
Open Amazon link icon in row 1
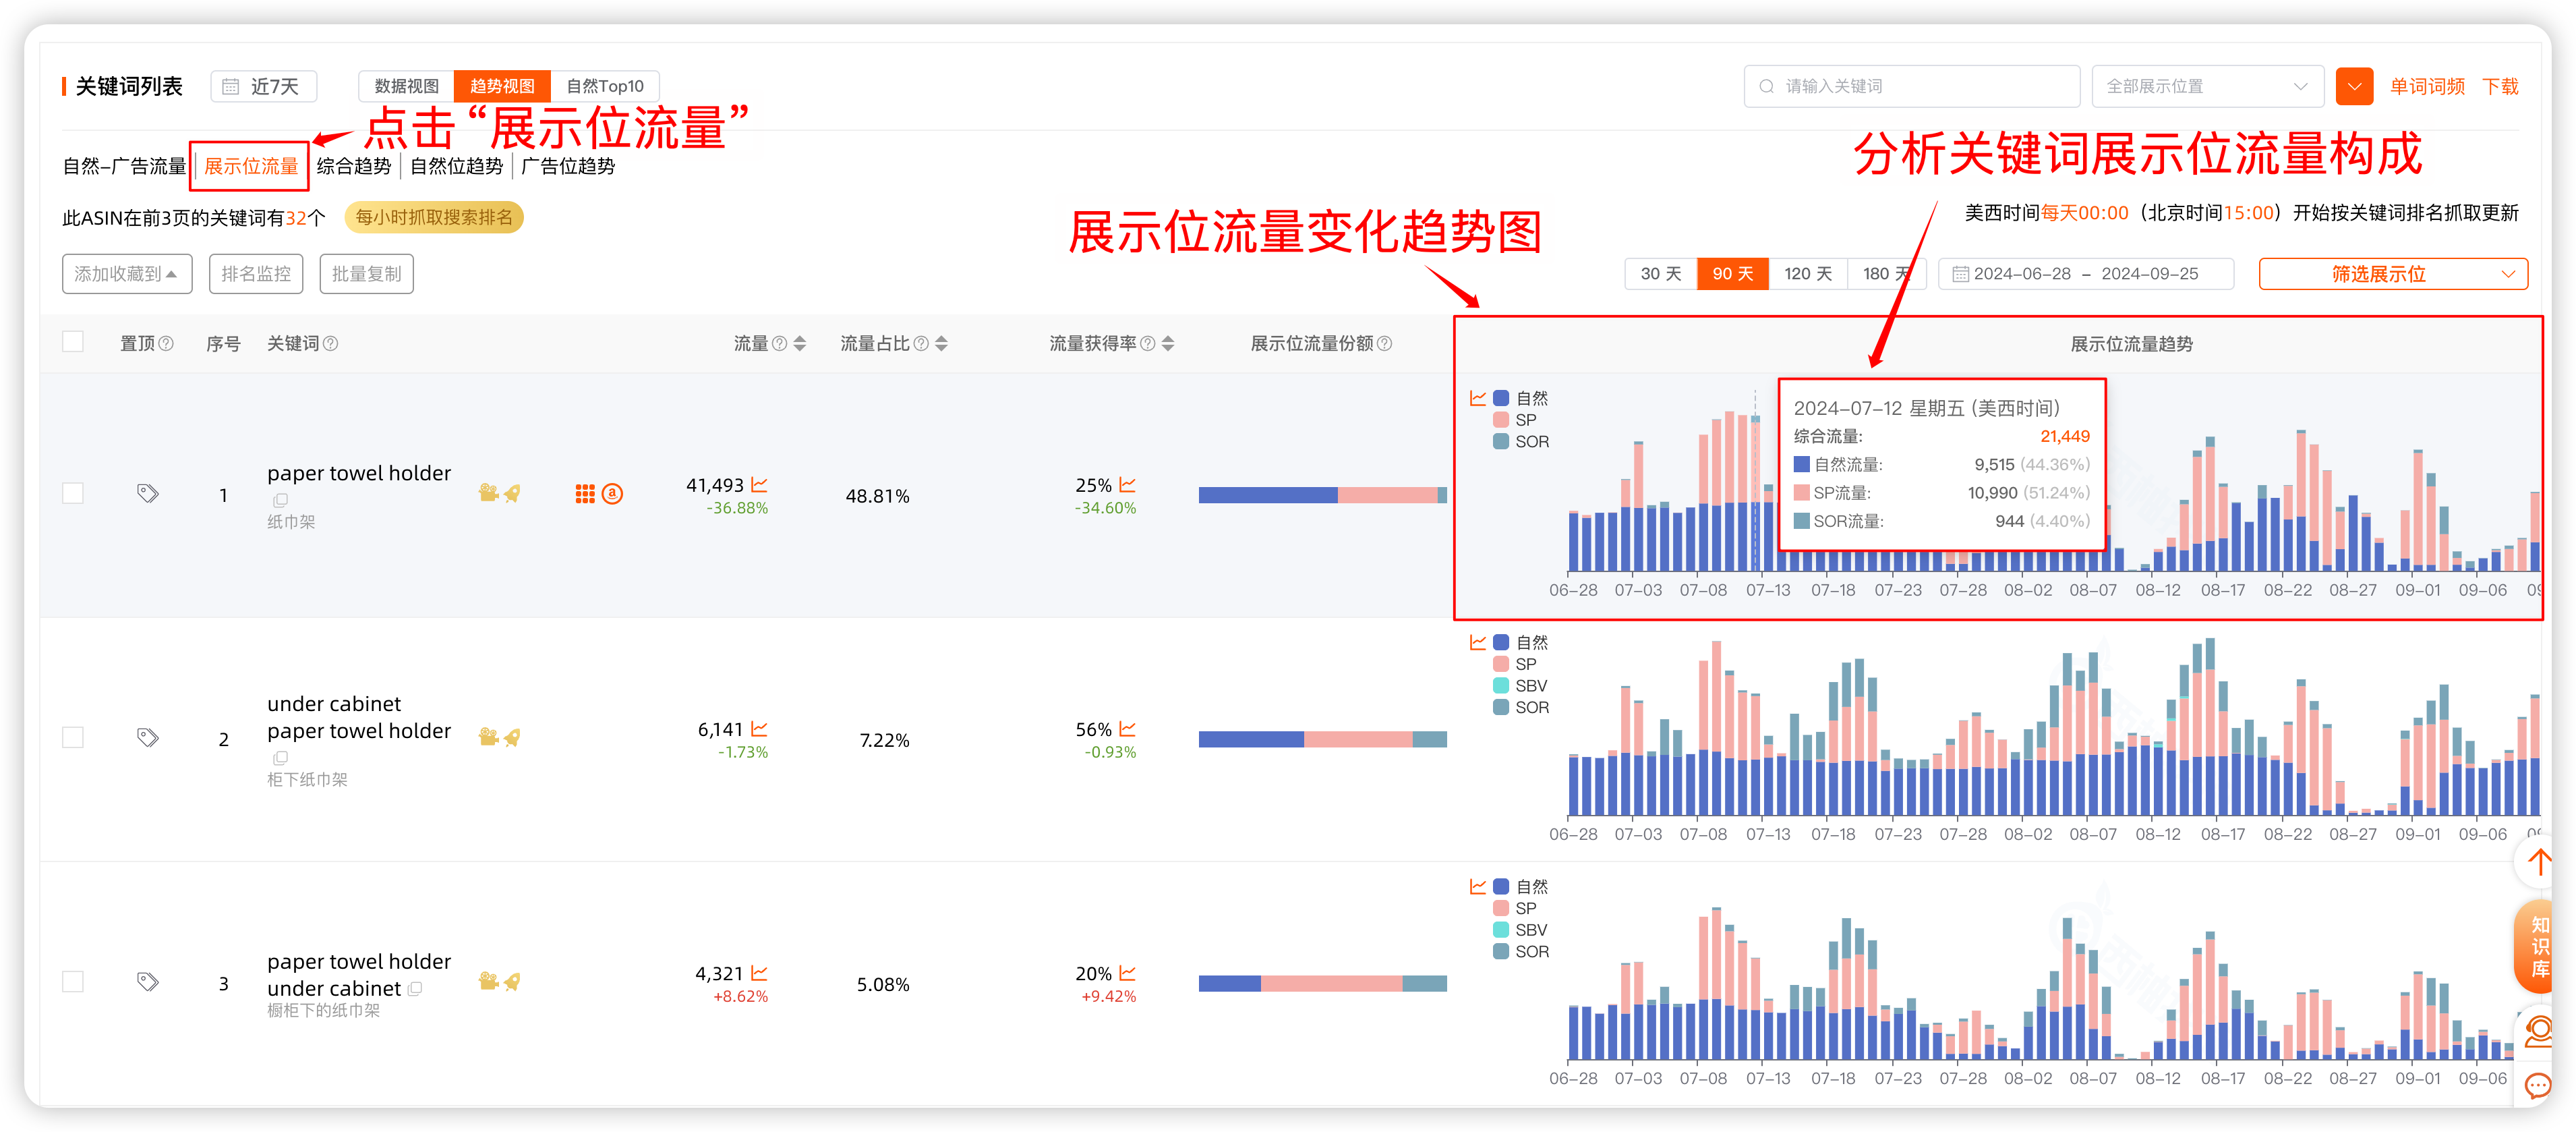(x=612, y=493)
